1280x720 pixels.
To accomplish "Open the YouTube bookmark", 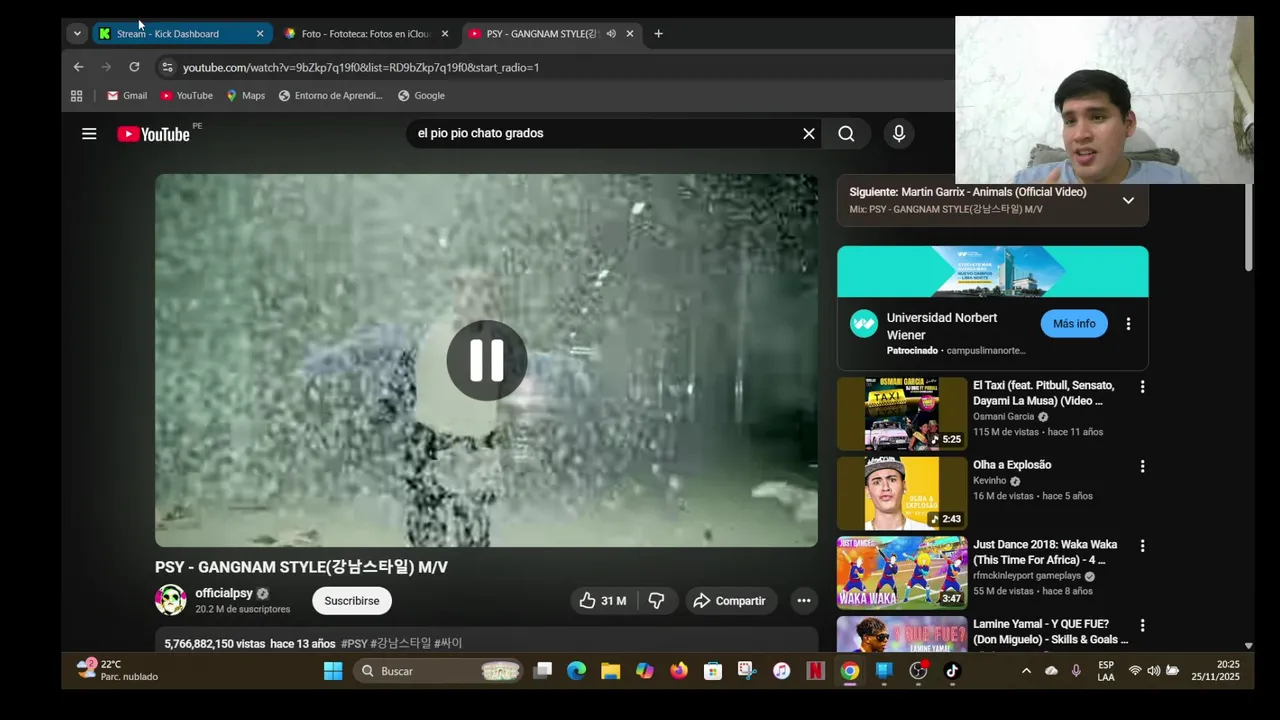I will (187, 96).
